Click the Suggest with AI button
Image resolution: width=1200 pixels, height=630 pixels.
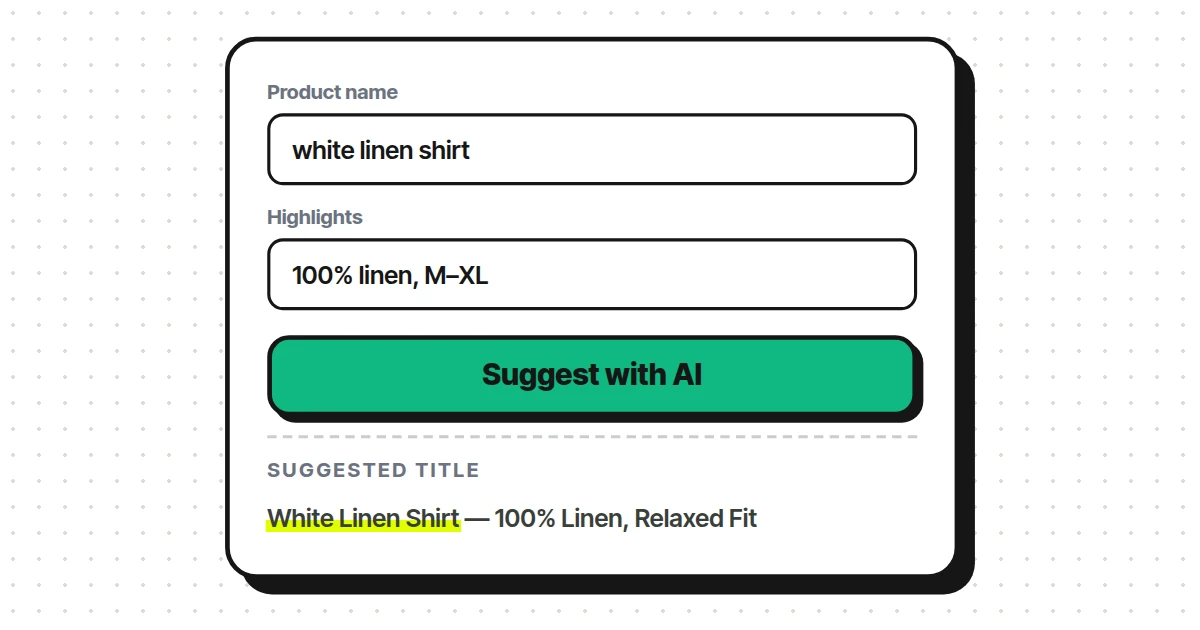click(592, 375)
